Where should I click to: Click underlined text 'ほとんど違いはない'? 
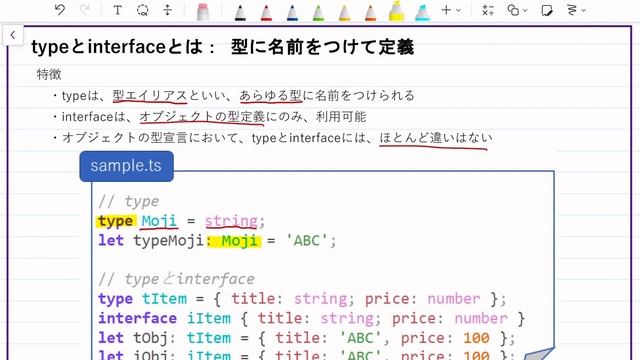[x=436, y=138]
